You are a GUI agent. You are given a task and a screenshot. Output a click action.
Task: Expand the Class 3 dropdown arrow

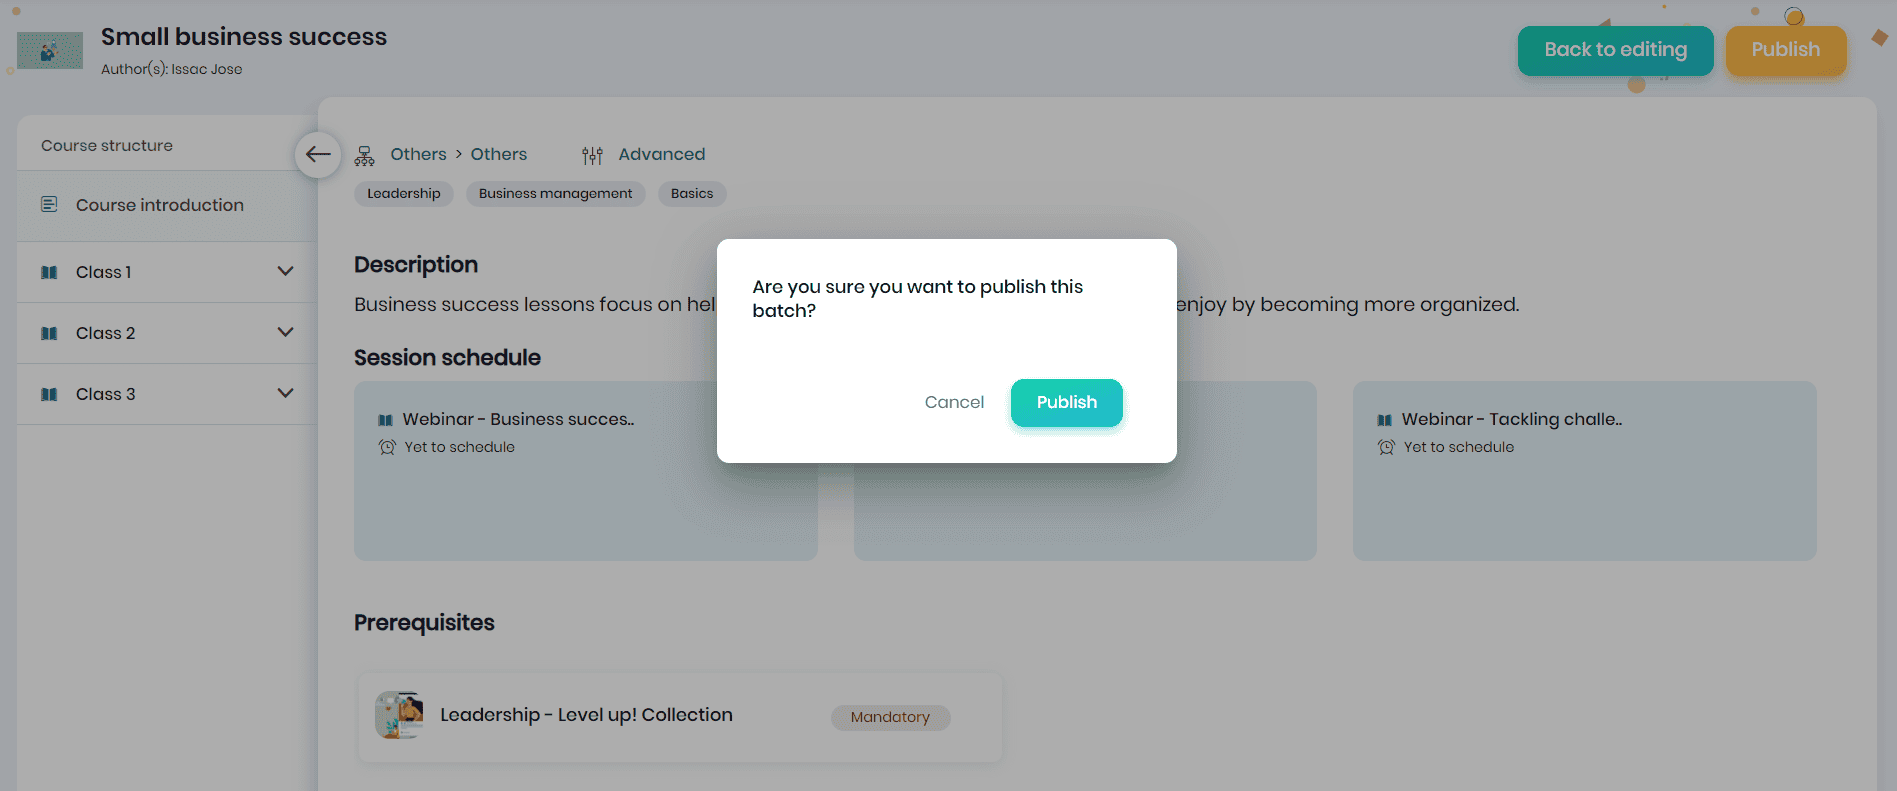[x=285, y=393]
